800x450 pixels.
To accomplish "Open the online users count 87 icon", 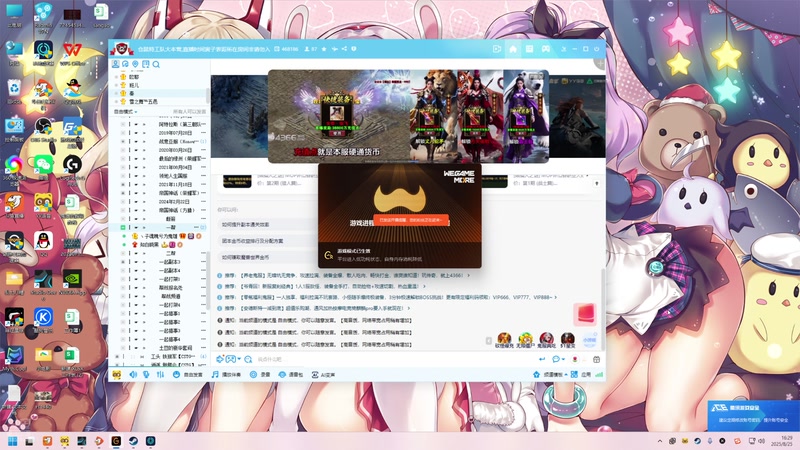I will point(311,49).
